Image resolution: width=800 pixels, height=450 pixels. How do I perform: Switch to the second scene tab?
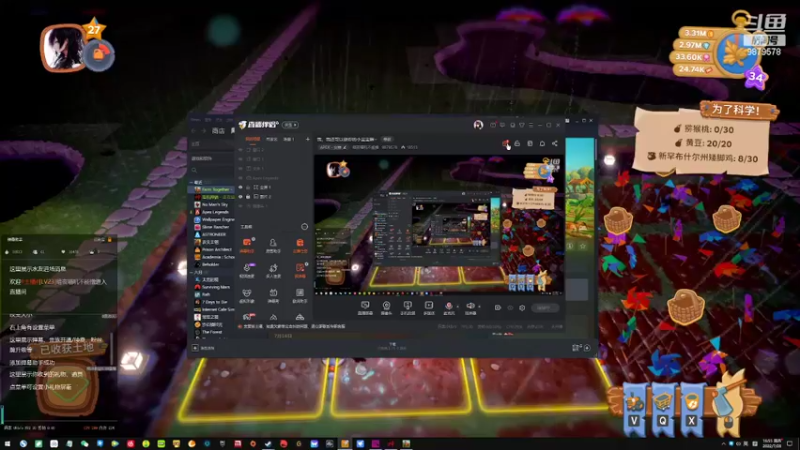271,139
